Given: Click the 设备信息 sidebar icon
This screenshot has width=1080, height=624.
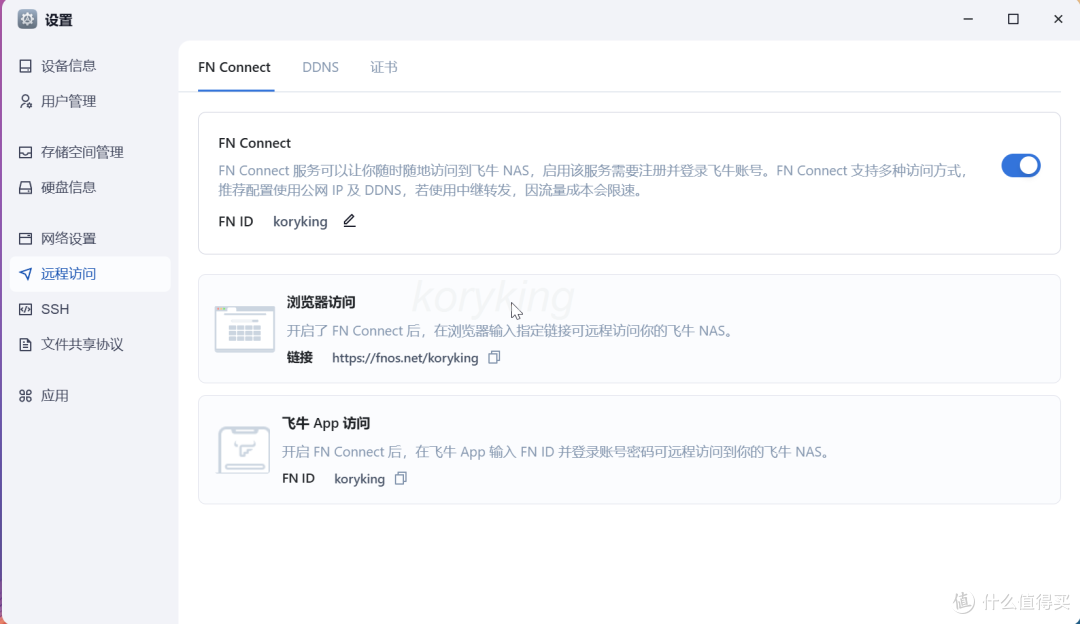Looking at the screenshot, I should [25, 66].
